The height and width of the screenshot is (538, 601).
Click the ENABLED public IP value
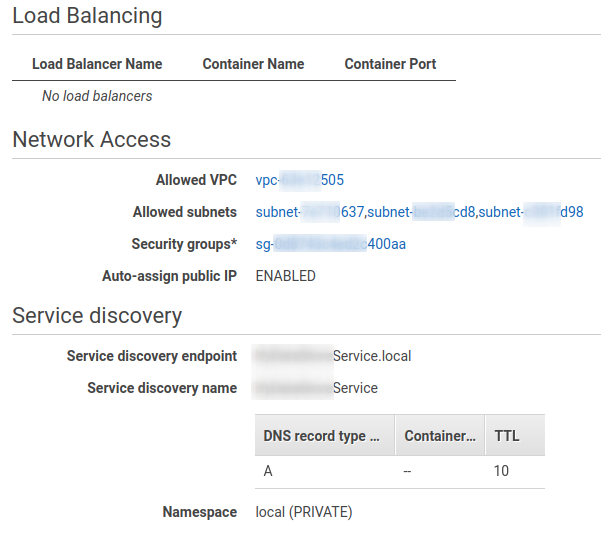pyautogui.click(x=286, y=276)
